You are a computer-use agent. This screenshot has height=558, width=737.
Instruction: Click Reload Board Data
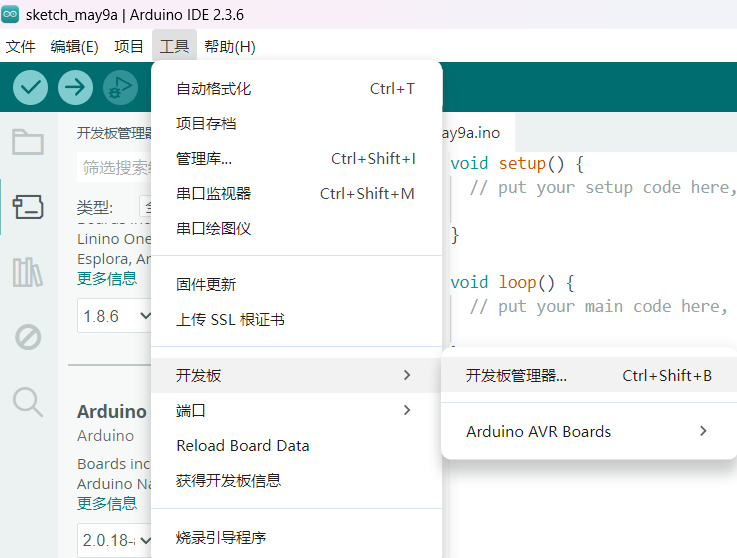click(x=297, y=446)
